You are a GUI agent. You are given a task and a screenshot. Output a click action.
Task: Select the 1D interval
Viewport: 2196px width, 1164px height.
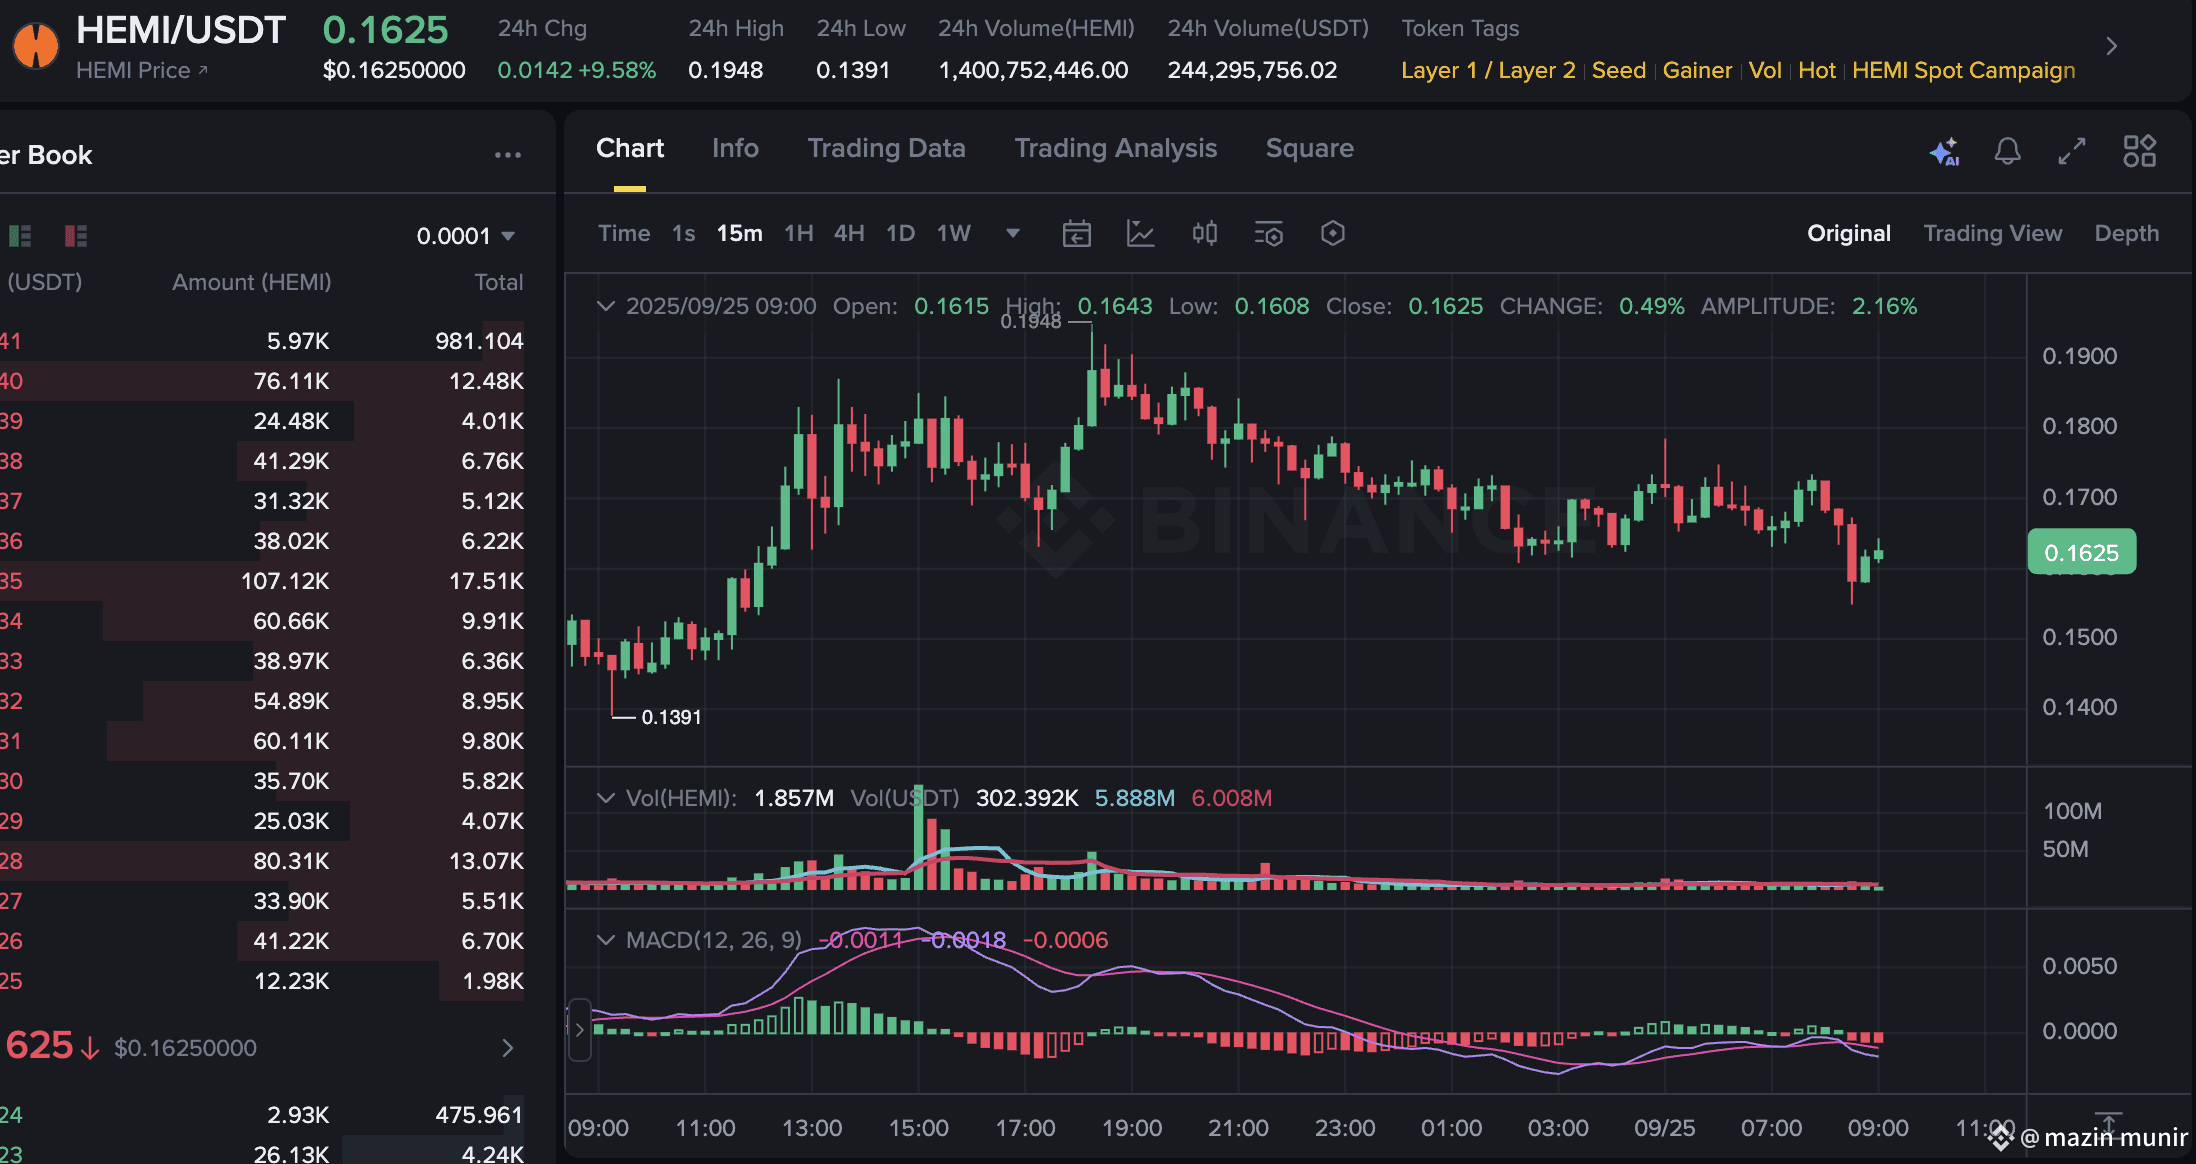(901, 234)
